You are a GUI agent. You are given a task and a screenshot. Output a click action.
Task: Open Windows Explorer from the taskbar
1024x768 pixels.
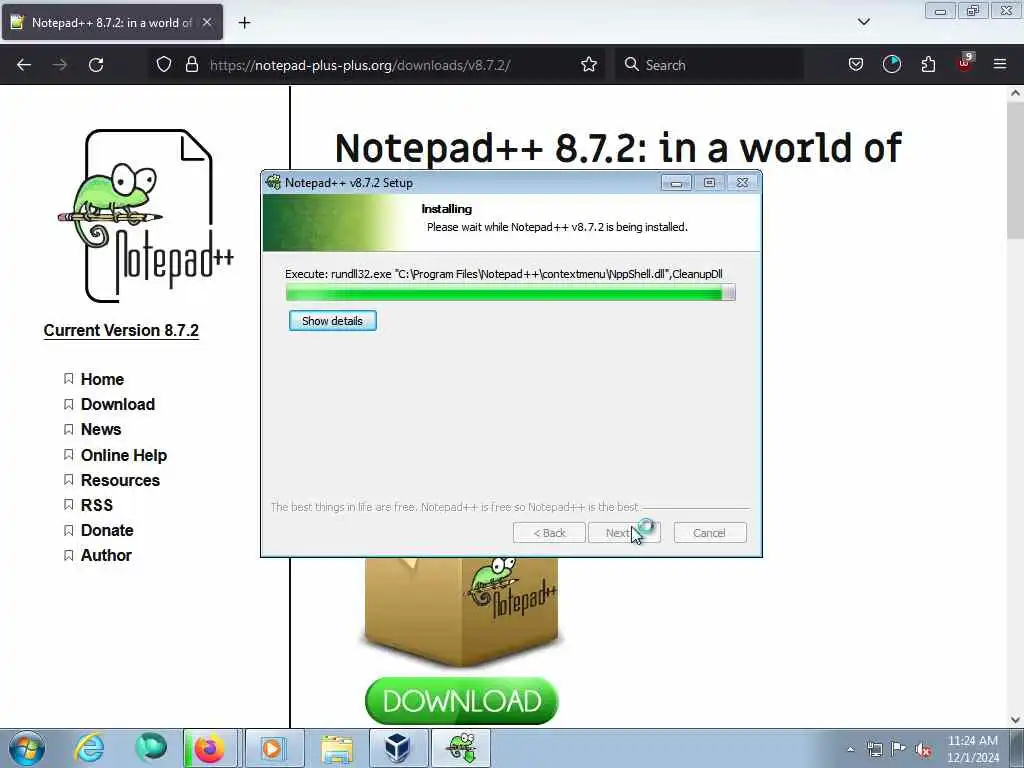click(337, 748)
